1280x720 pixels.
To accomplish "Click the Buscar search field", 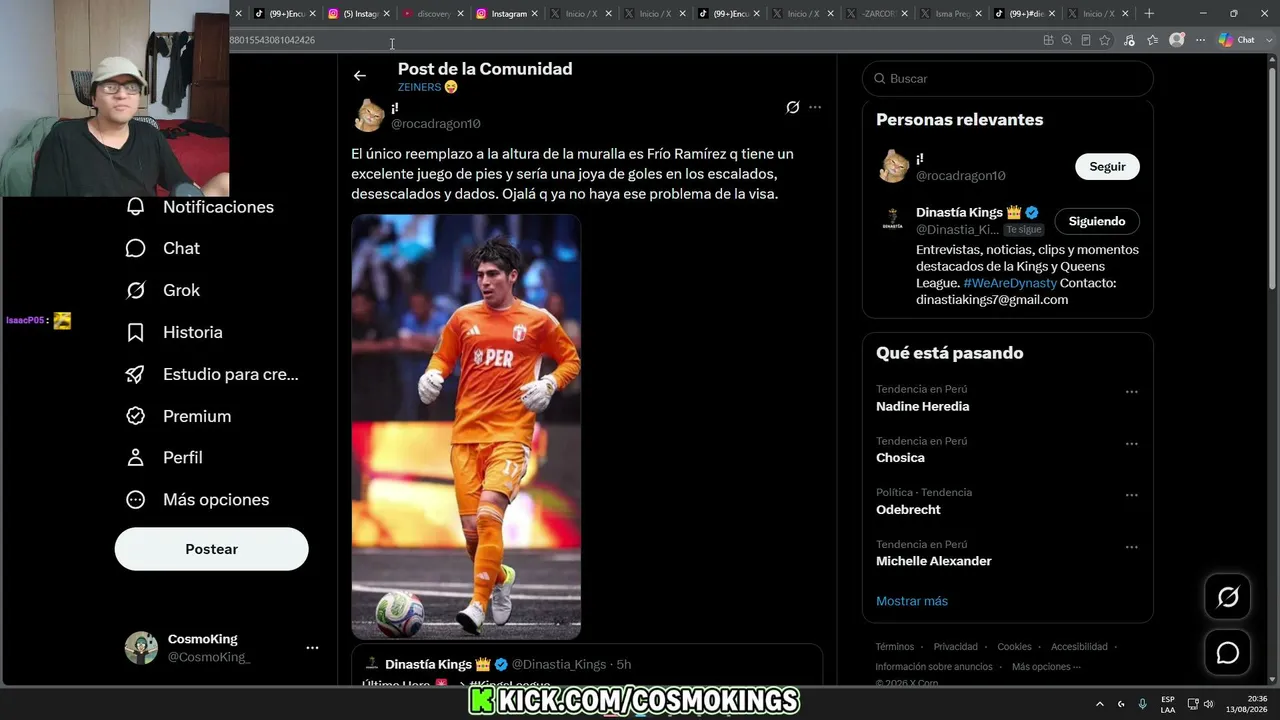I will (x=1008, y=78).
